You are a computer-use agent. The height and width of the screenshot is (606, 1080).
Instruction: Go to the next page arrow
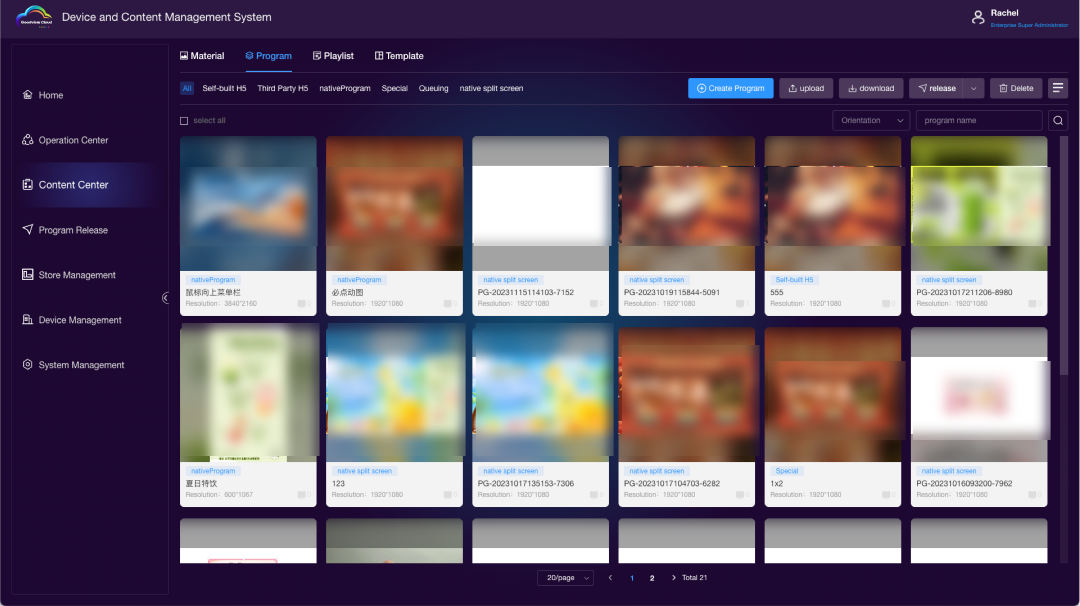click(673, 578)
